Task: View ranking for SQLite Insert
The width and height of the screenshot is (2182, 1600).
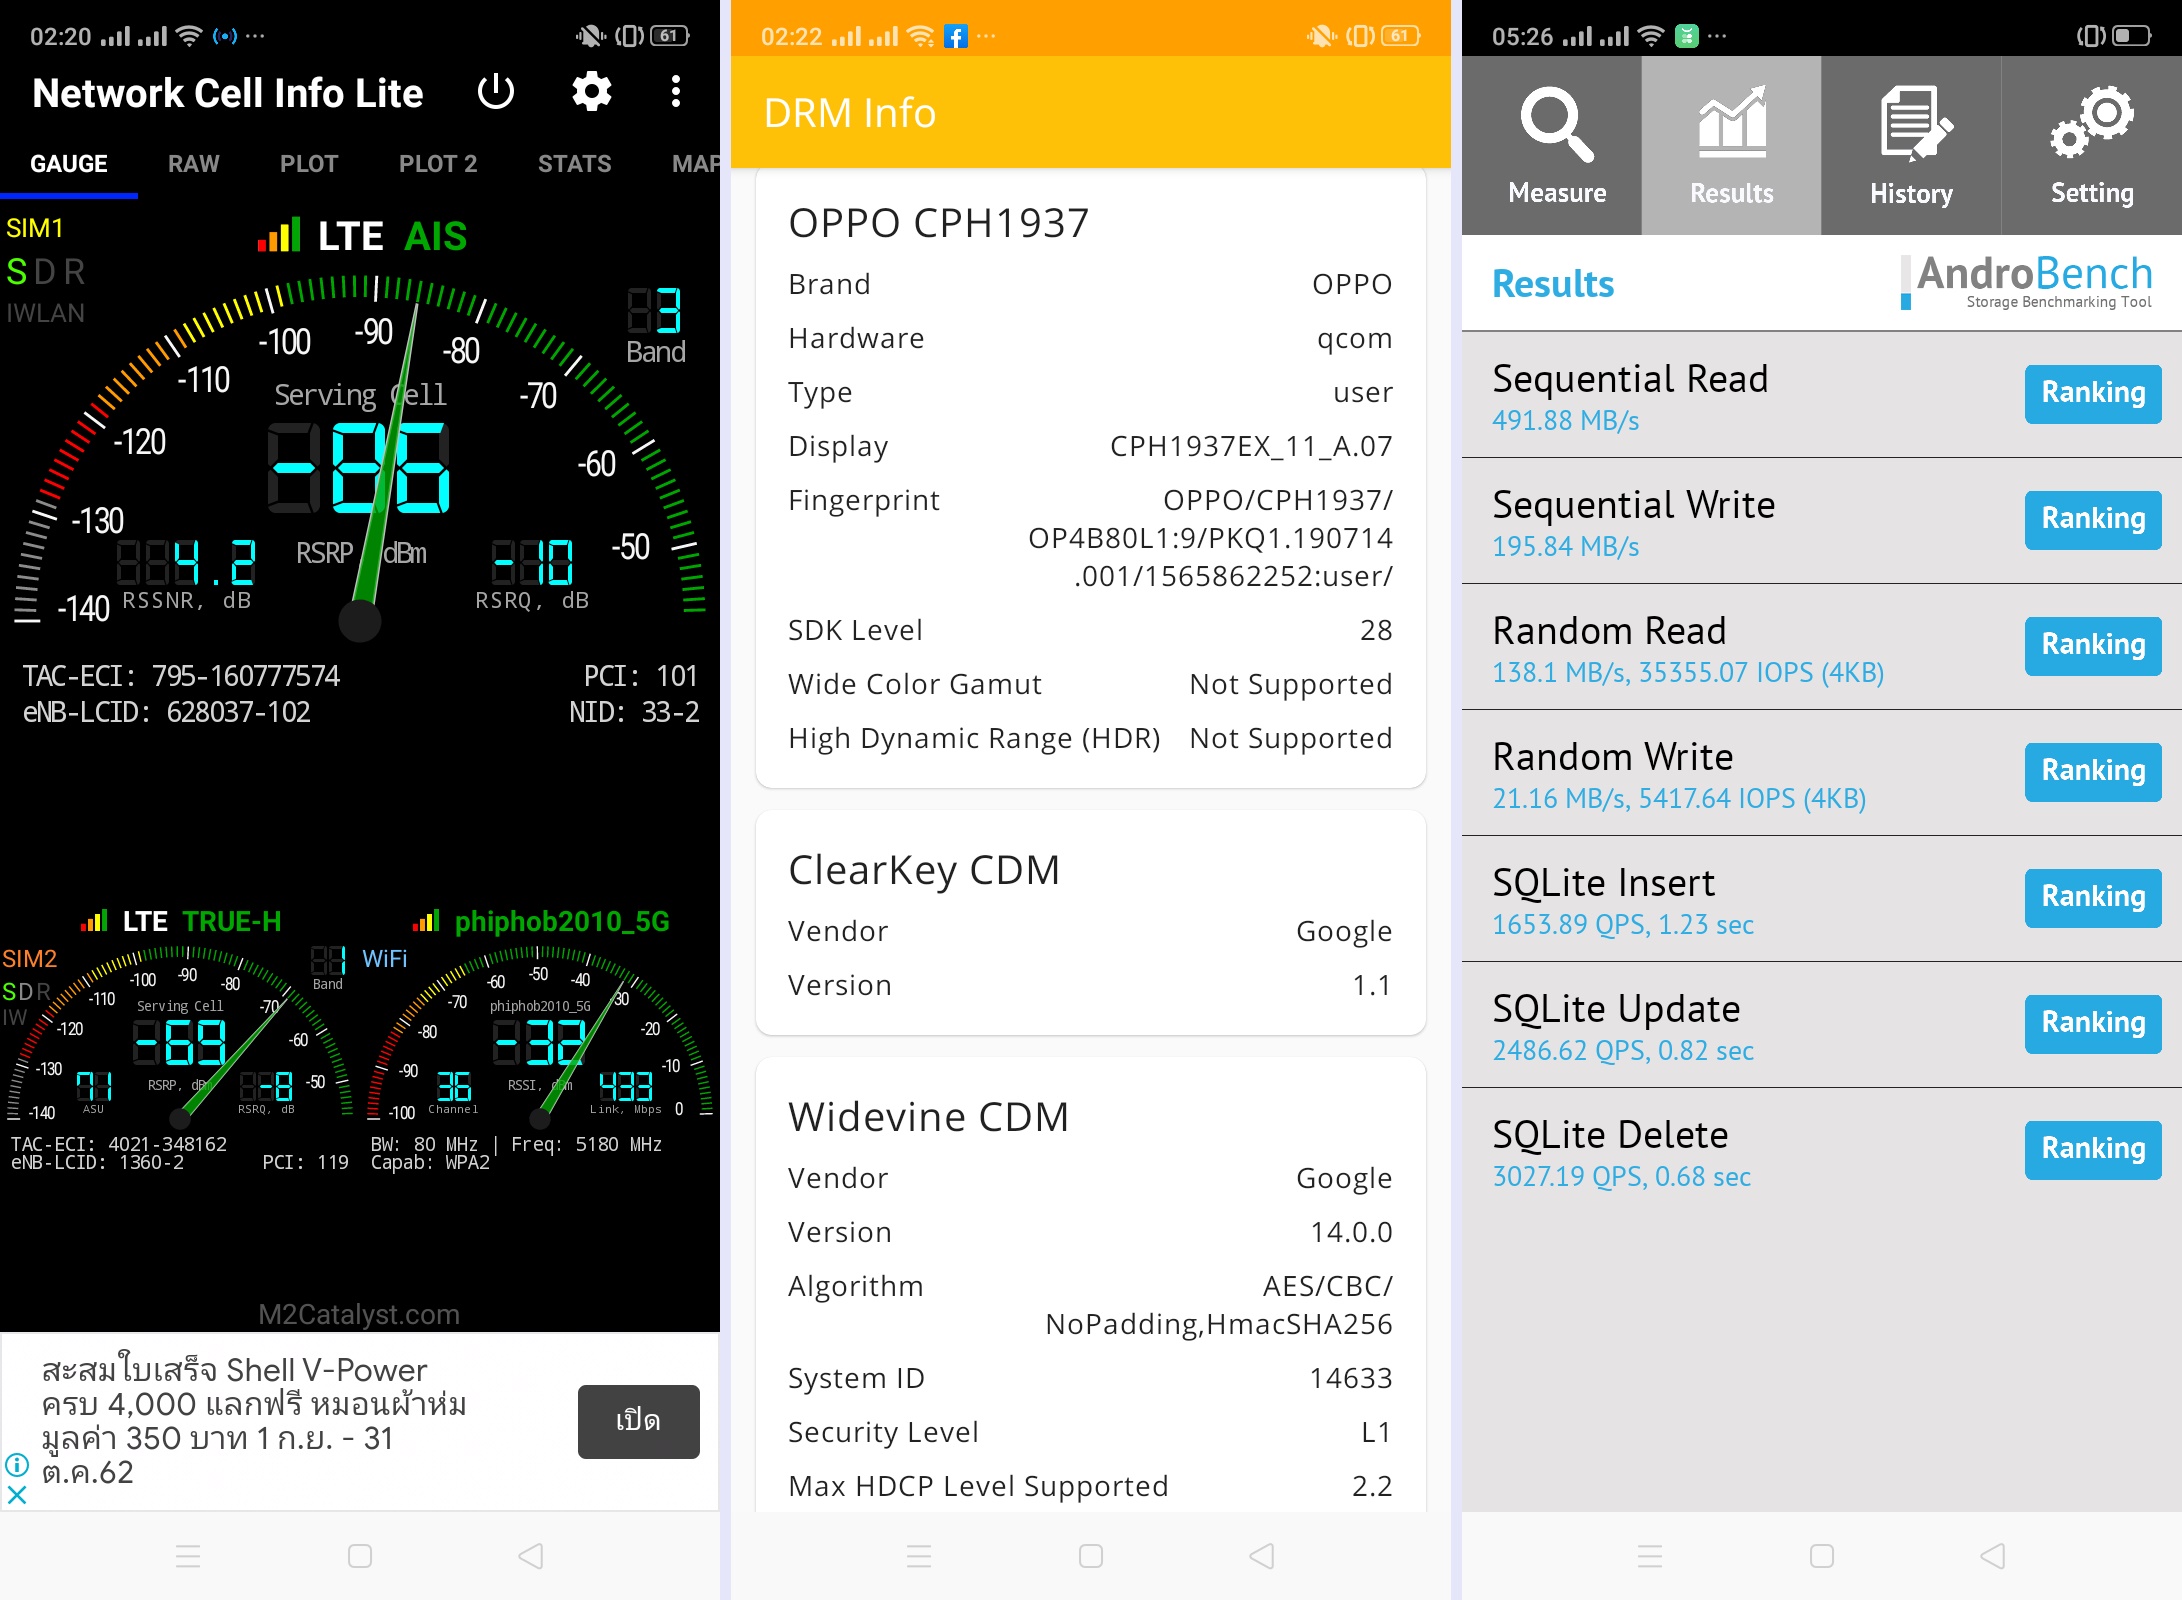Action: tap(2093, 898)
